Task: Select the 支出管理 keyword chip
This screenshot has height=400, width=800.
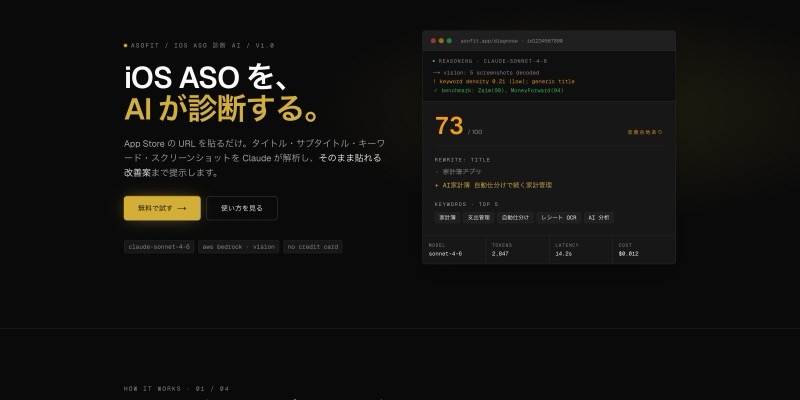Action: (x=479, y=218)
